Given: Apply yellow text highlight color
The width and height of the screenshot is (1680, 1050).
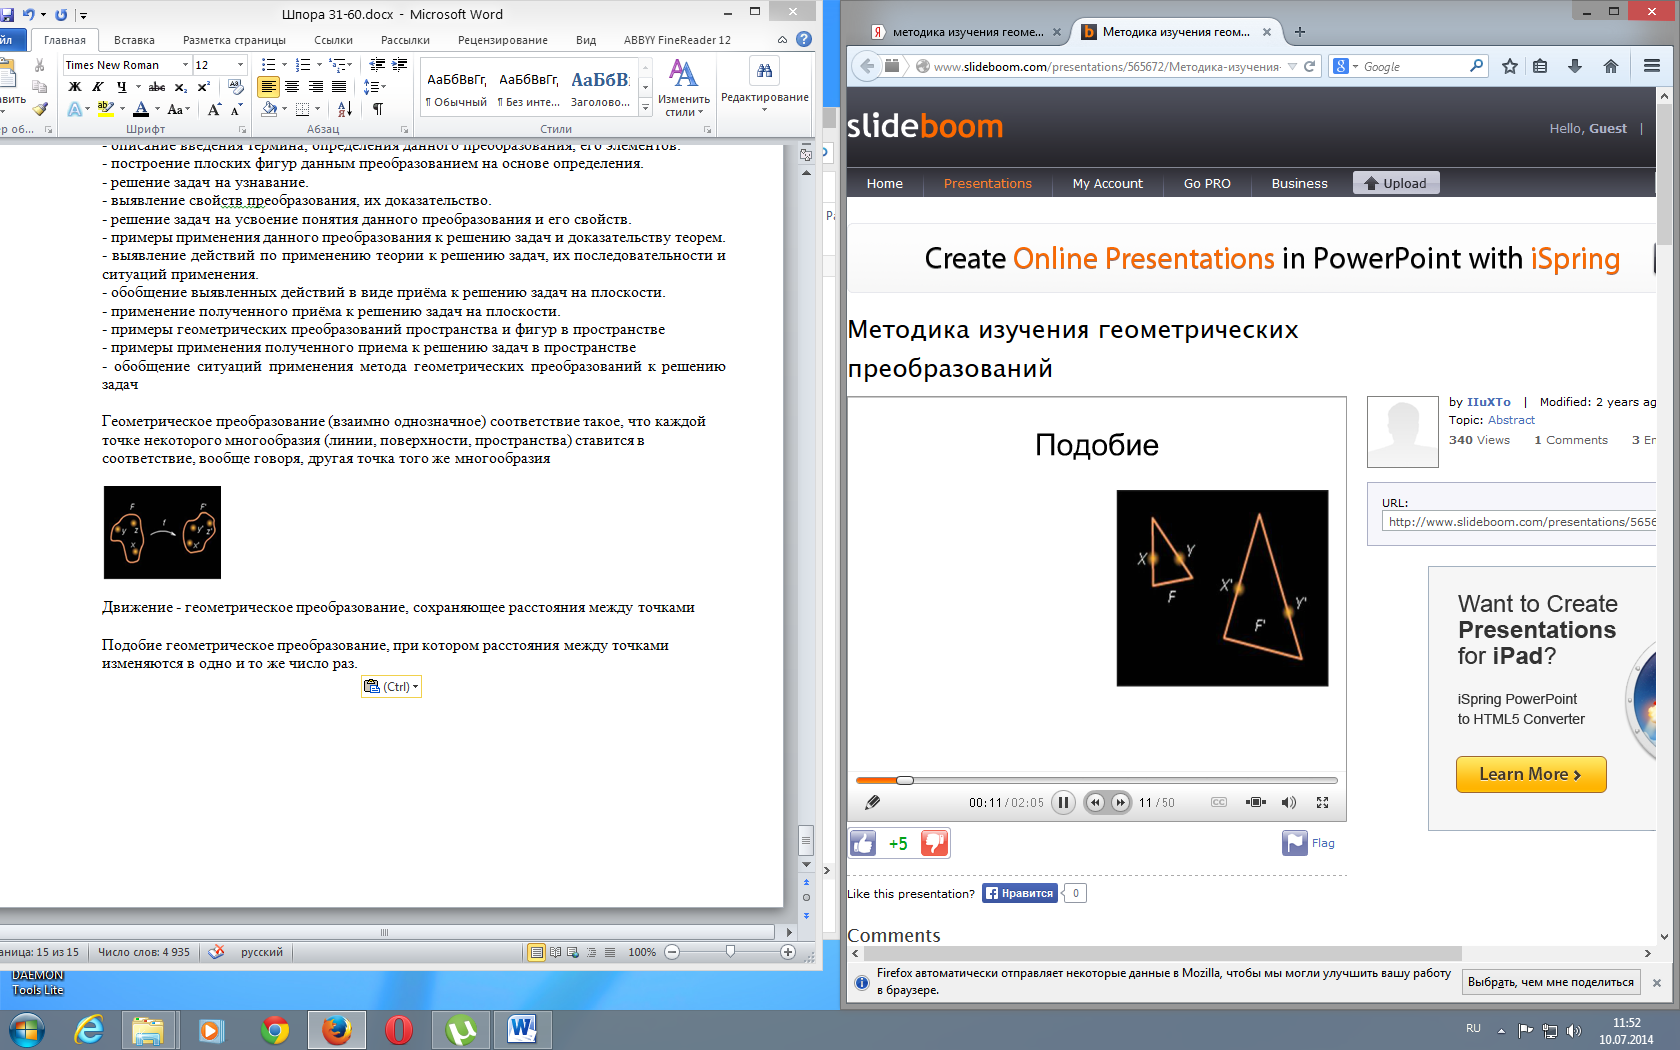Looking at the screenshot, I should [105, 109].
